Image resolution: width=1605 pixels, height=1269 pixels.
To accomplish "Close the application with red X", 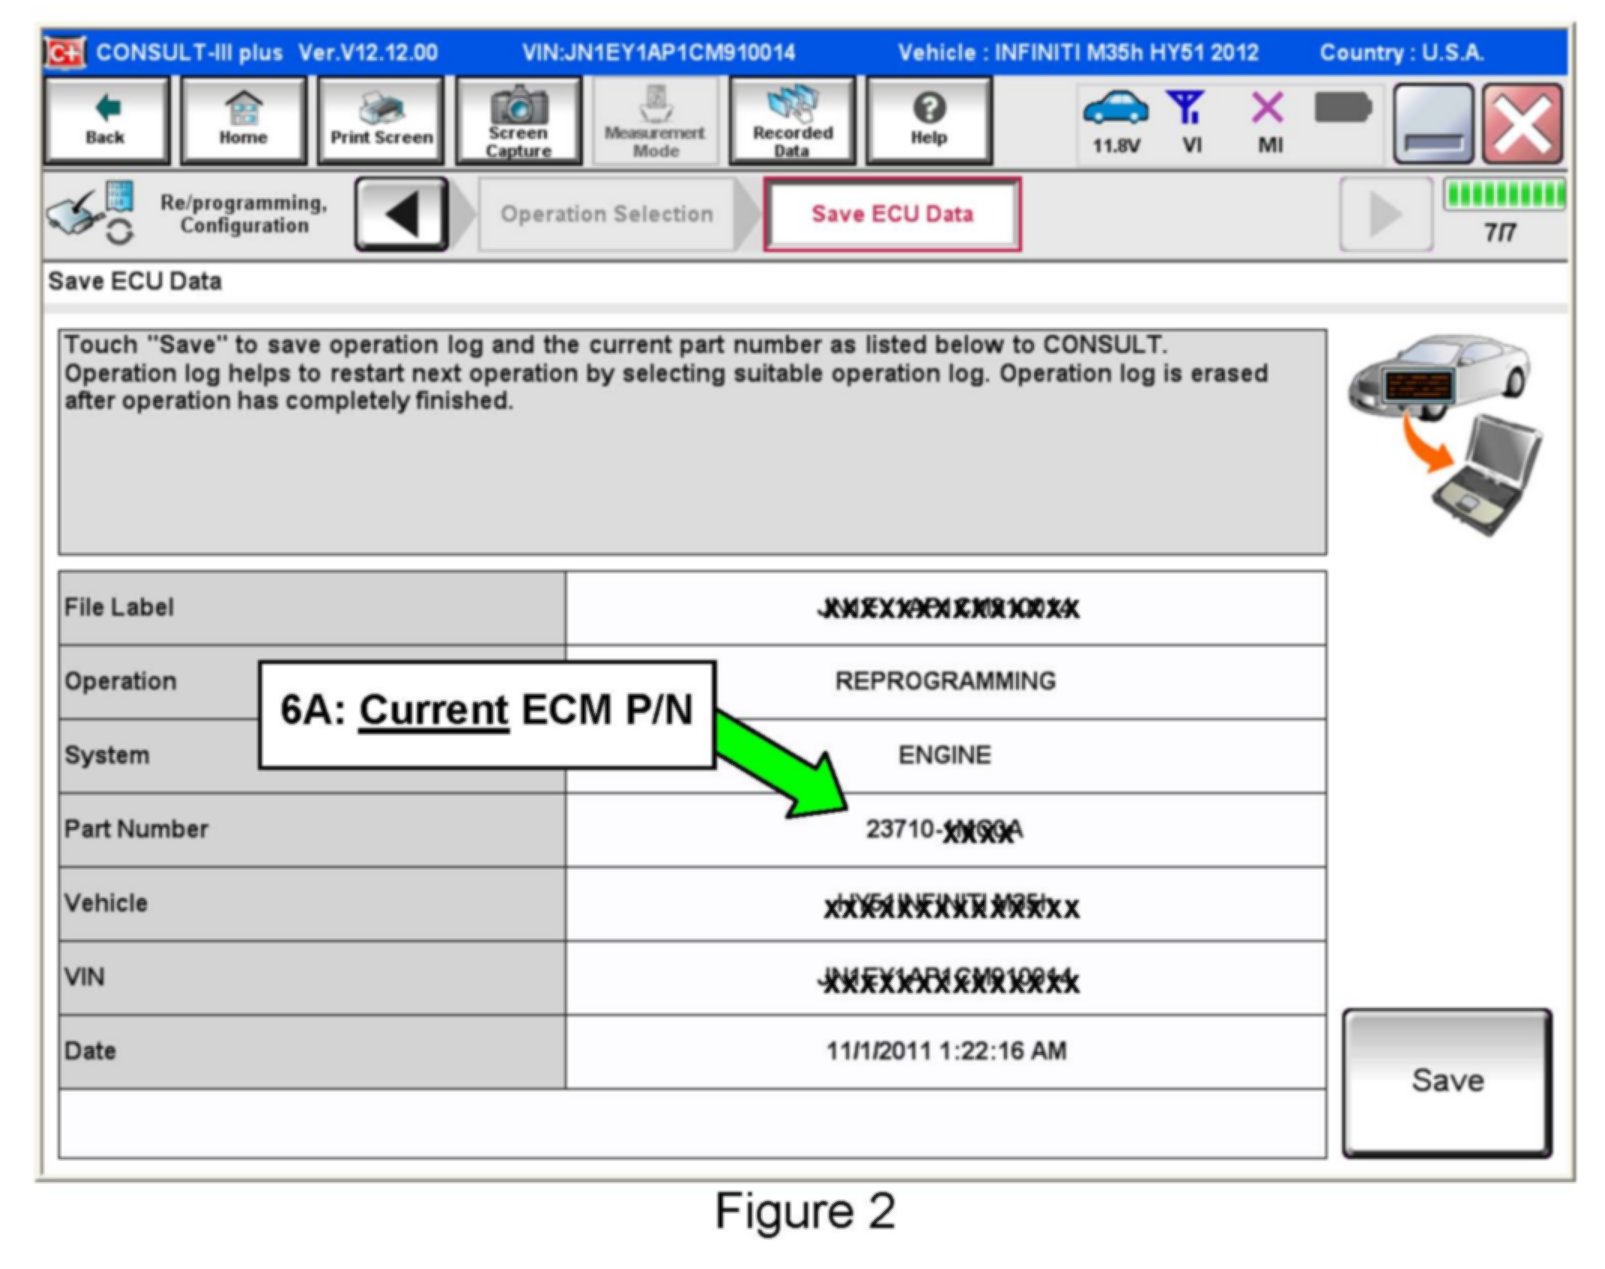I will click(x=1522, y=125).
